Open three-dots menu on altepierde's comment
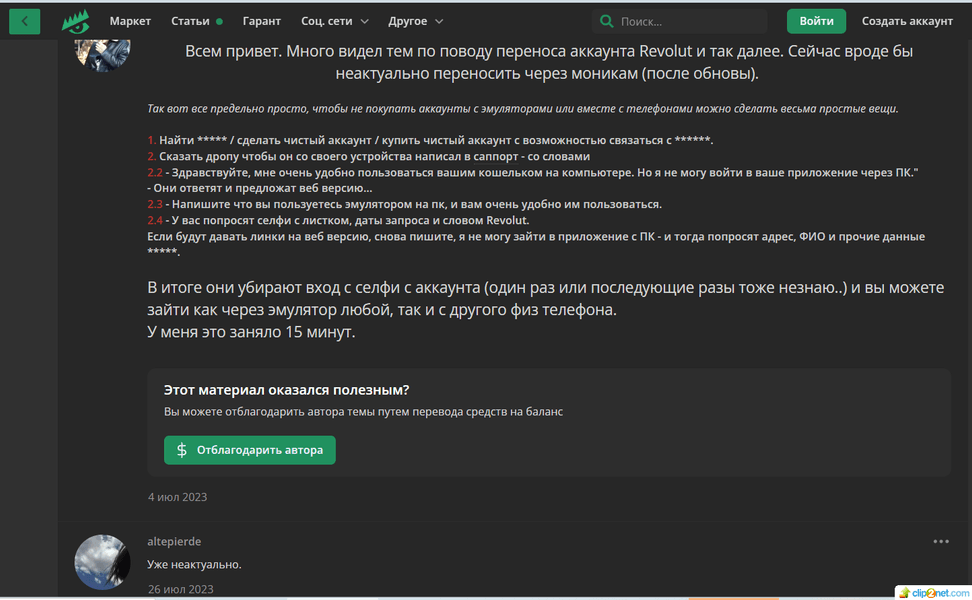Image resolution: width=972 pixels, height=600 pixels. (941, 541)
